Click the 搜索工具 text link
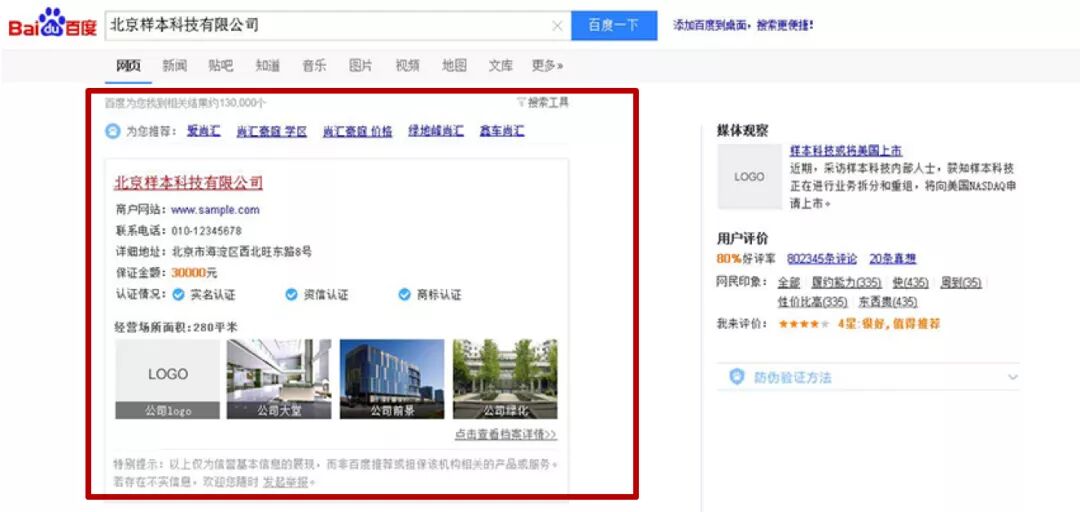The width and height of the screenshot is (1080, 512). coord(548,103)
